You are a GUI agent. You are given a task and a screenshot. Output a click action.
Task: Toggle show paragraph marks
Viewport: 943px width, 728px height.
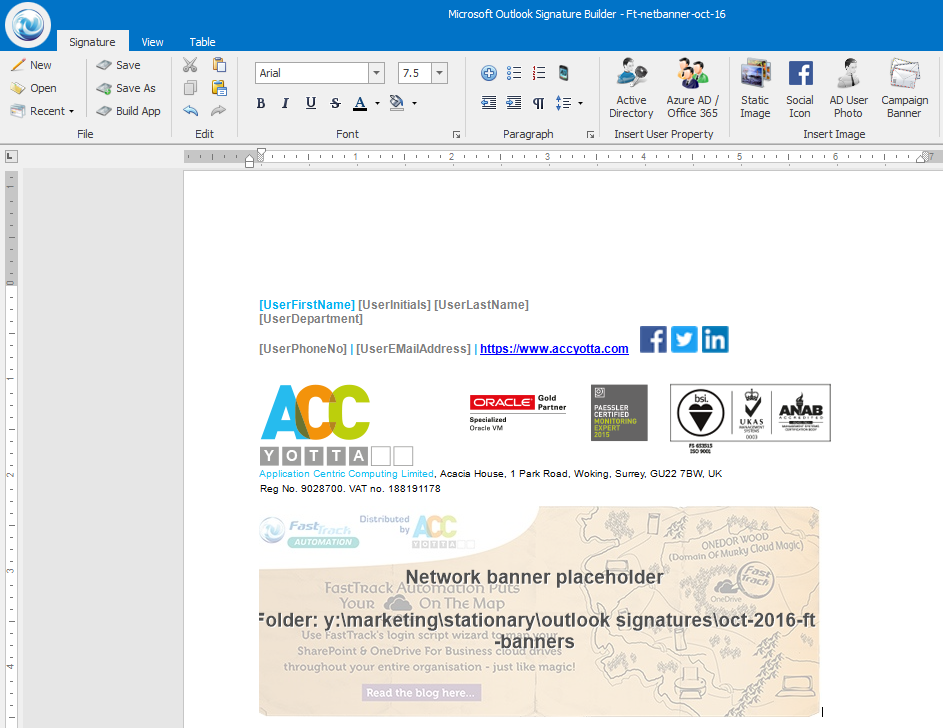coord(538,103)
